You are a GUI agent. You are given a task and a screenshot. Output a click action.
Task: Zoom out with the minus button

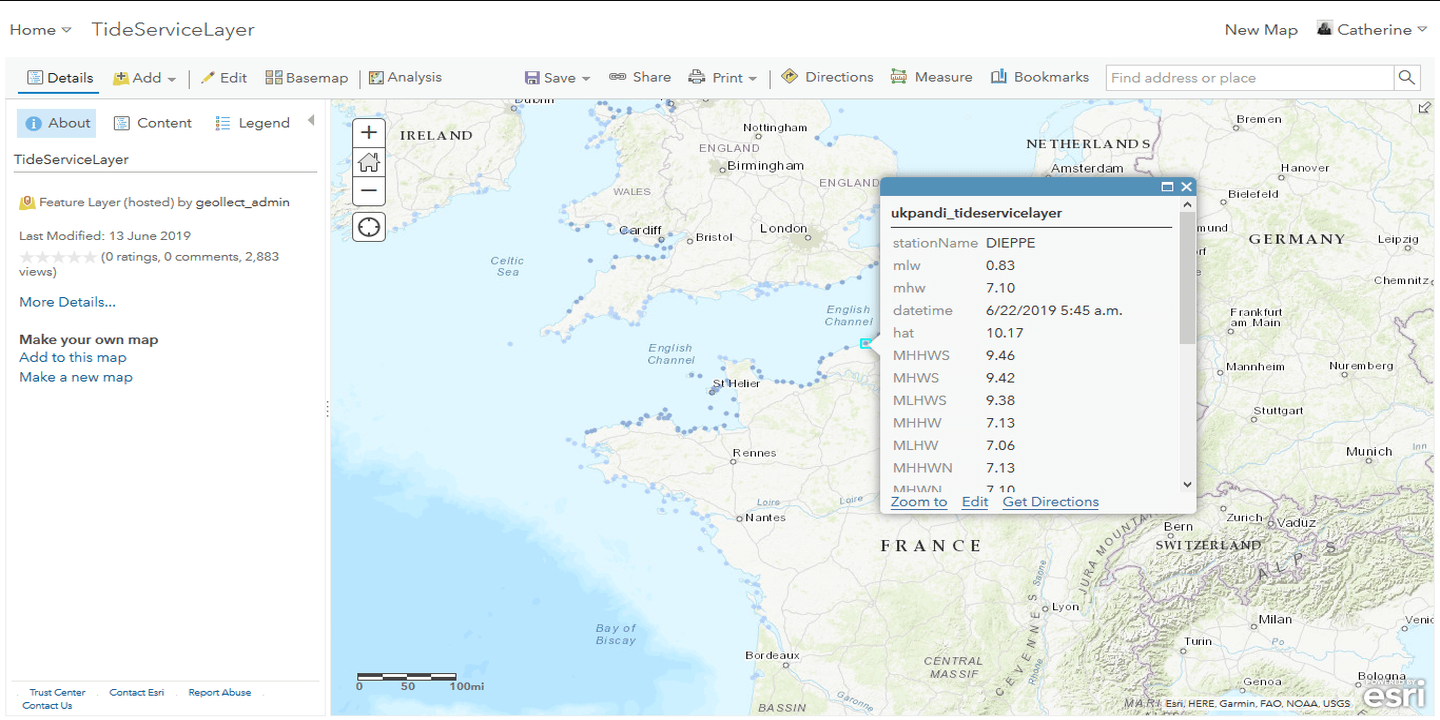click(x=369, y=190)
